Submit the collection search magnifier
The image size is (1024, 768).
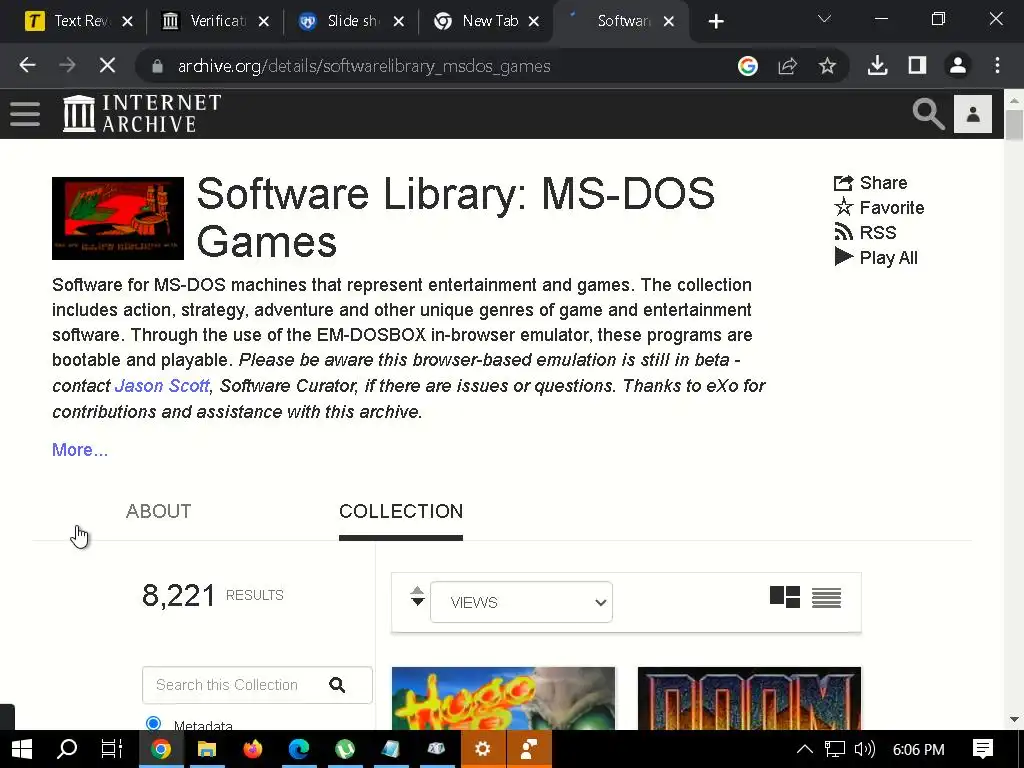tap(337, 684)
